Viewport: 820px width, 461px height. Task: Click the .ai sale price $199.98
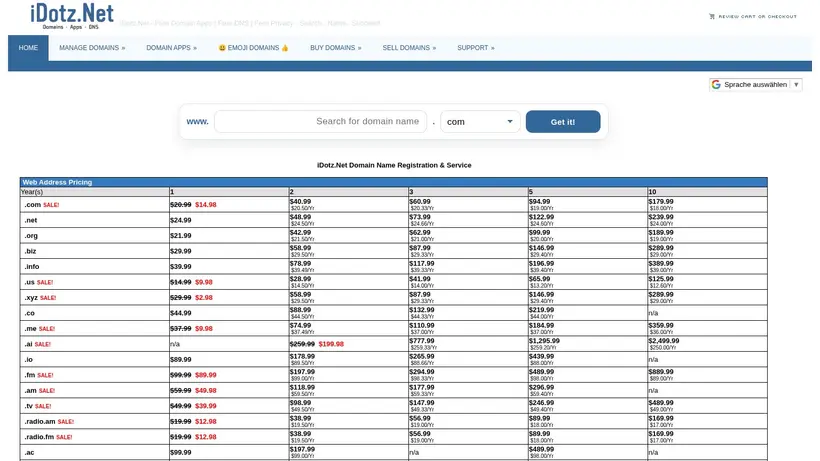331,344
